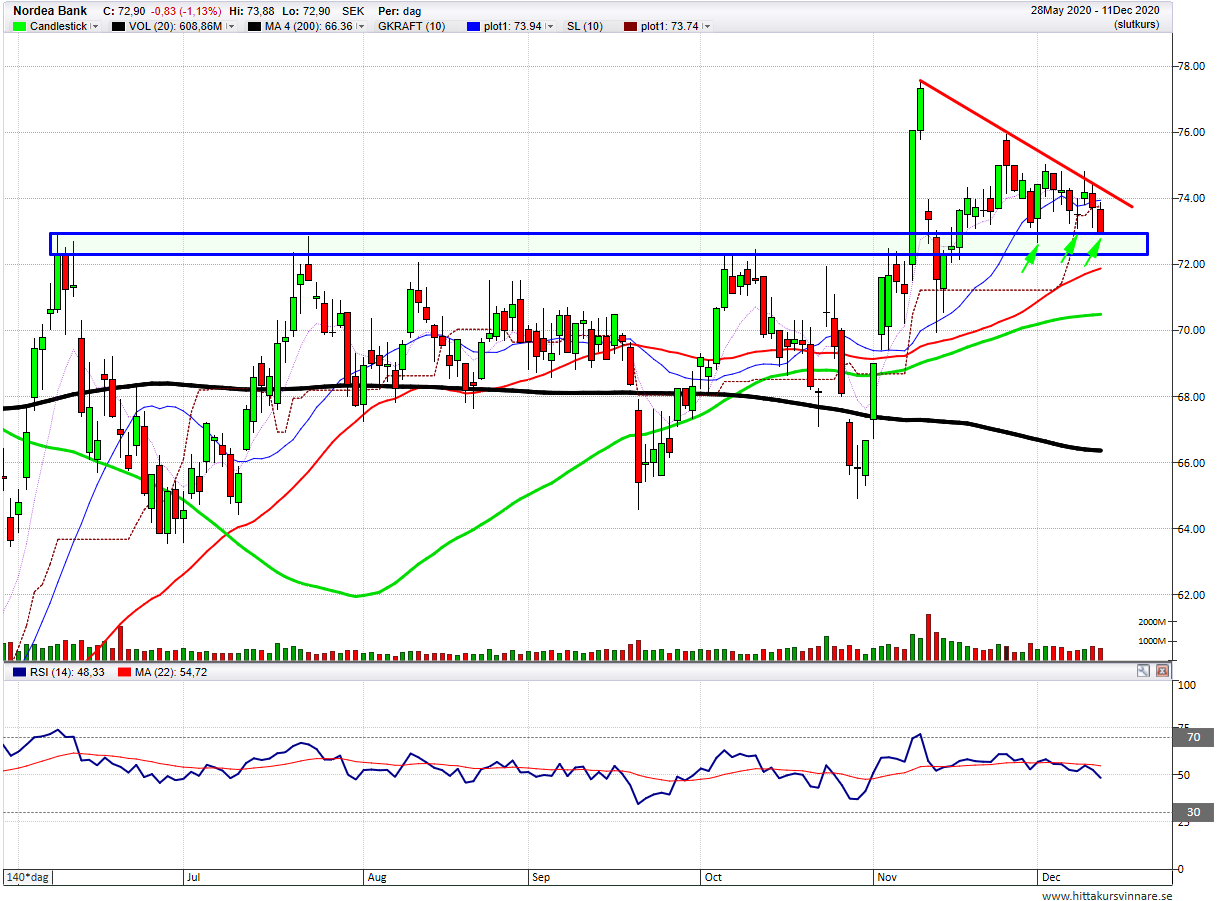Click the Nordea Bank title

click(50, 10)
